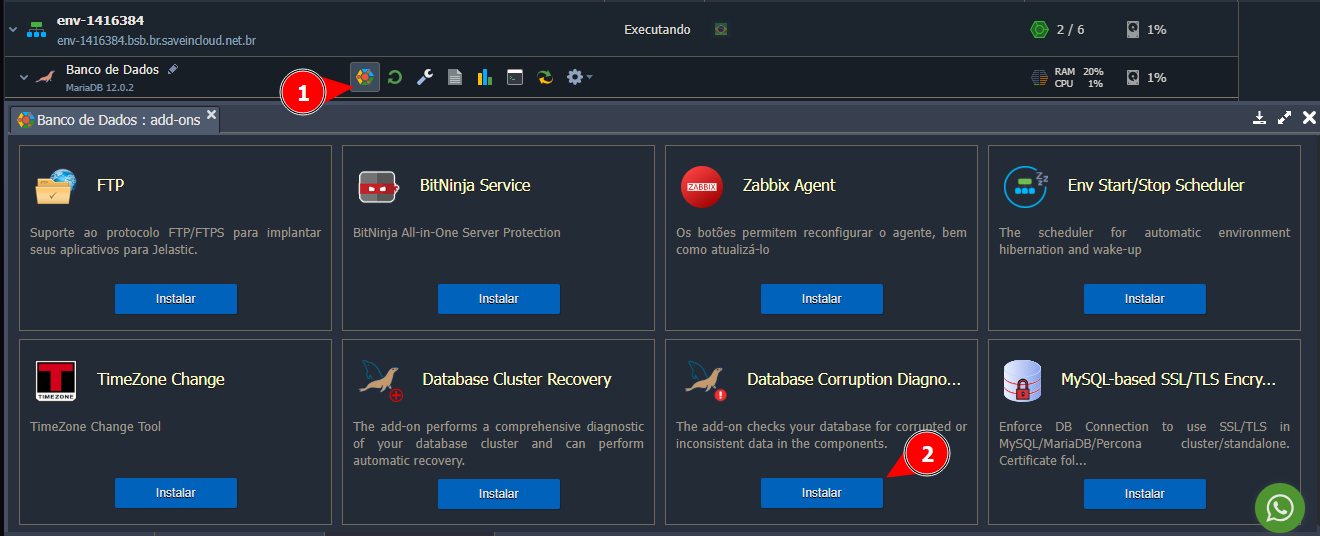Launch Web SSH terminal icon
Viewport: 1320px width, 536px height.
point(515,77)
